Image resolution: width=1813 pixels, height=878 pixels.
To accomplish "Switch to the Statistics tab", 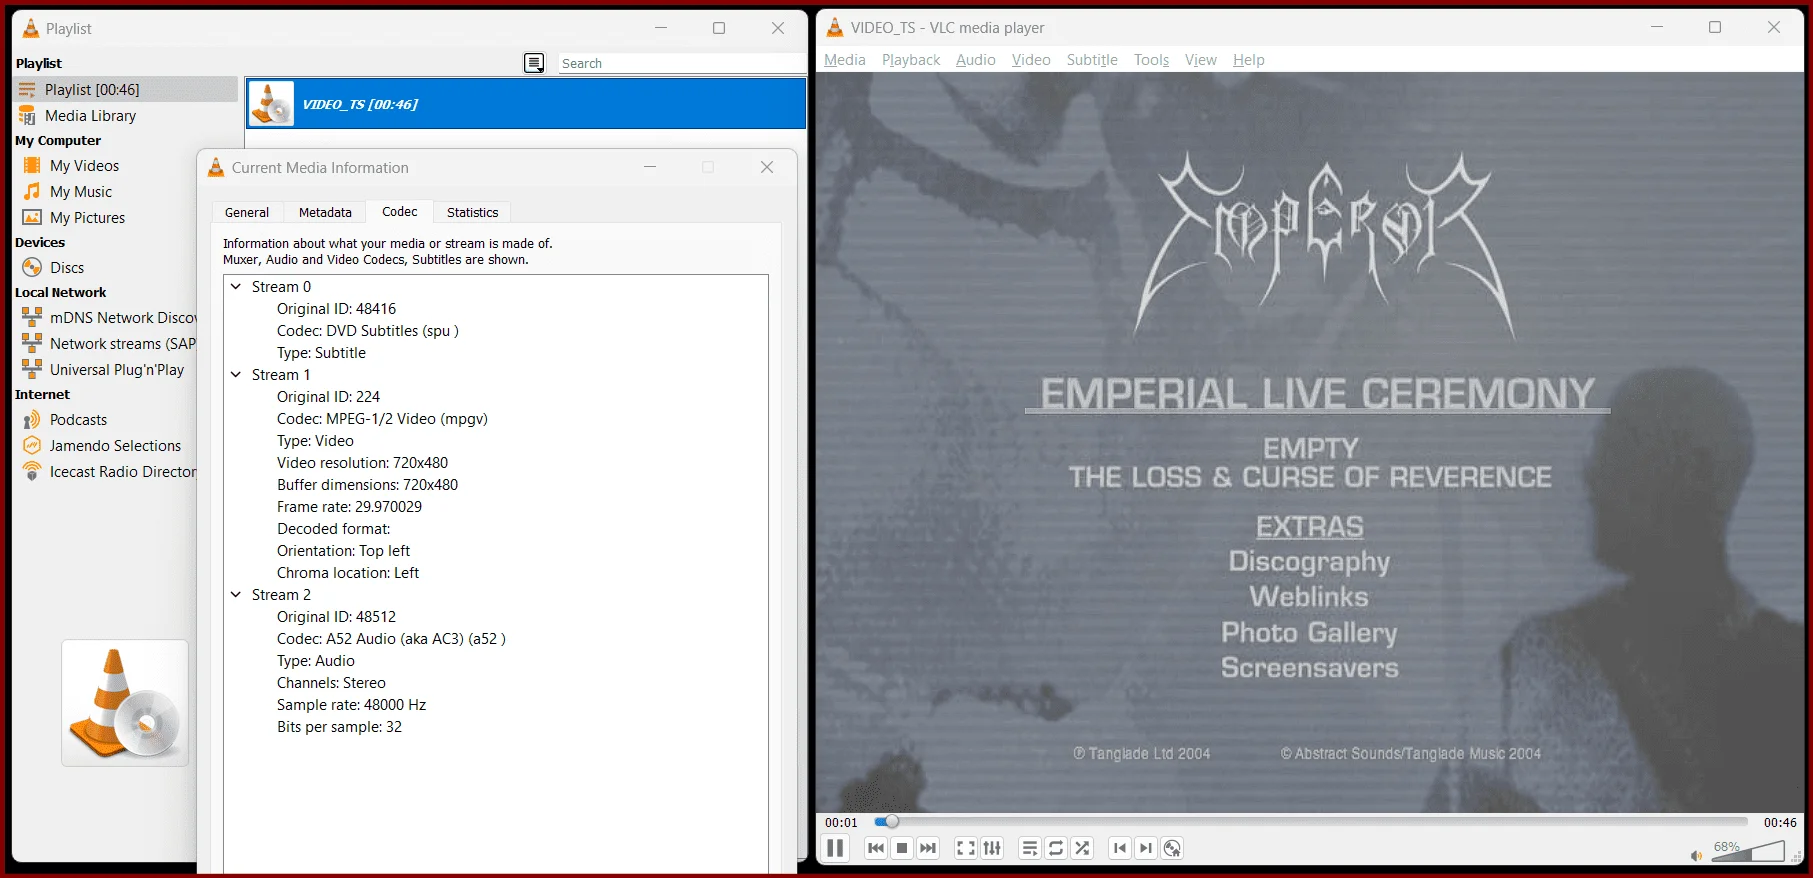I will coord(472,212).
